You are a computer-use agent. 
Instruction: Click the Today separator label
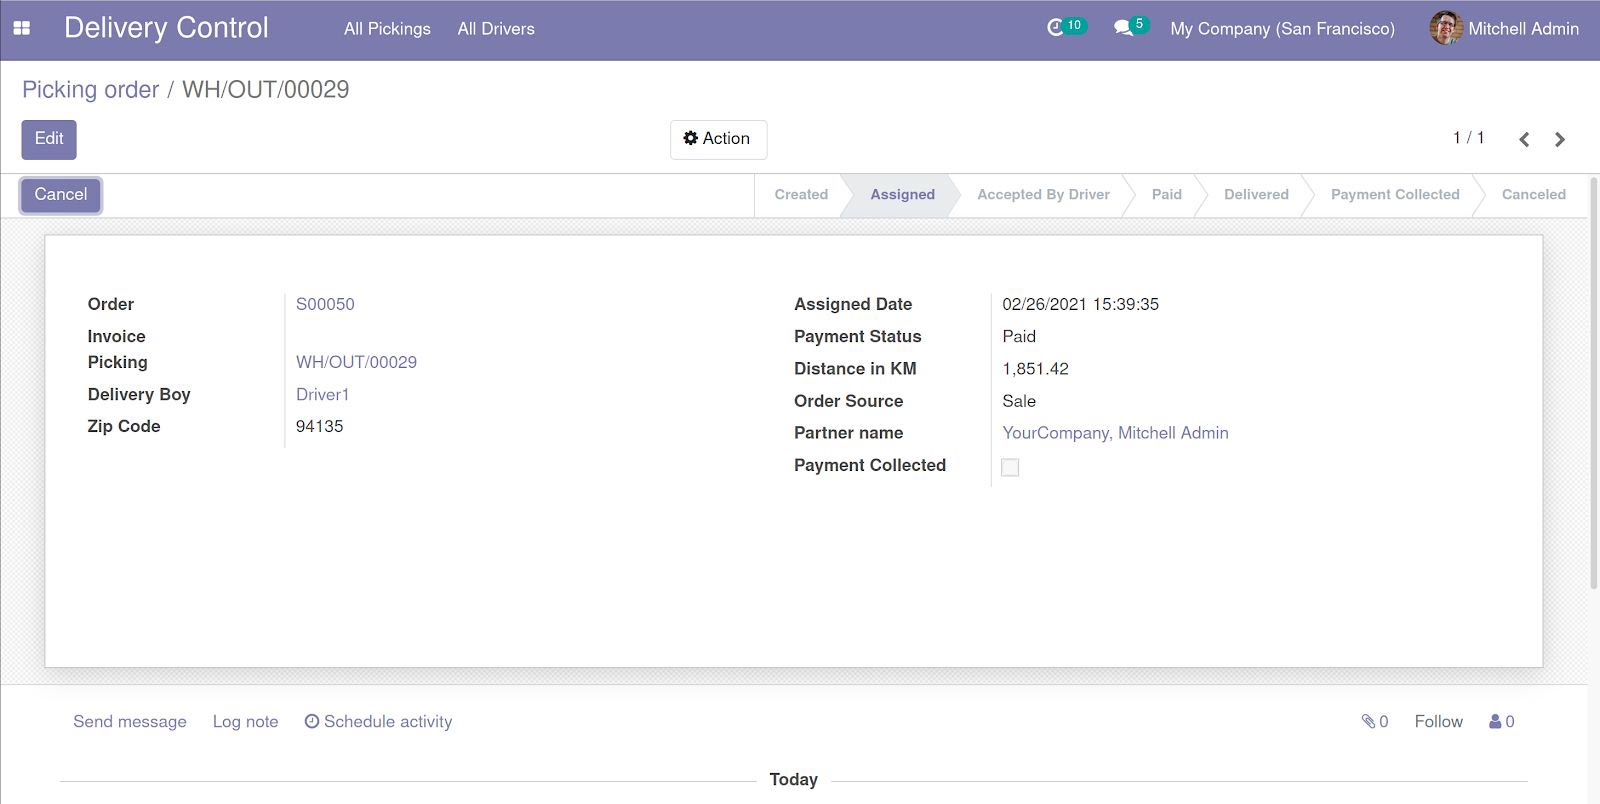(x=793, y=780)
